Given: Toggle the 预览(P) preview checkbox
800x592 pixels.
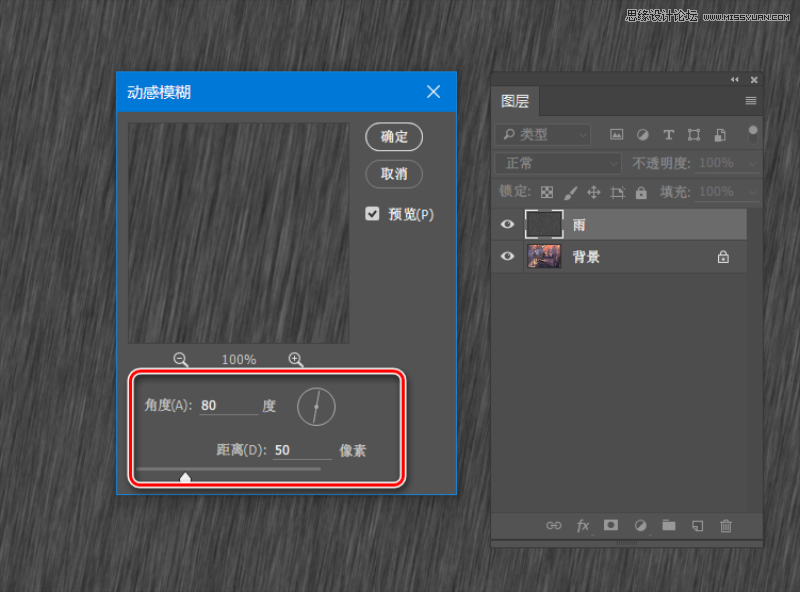Looking at the screenshot, I should point(373,214).
